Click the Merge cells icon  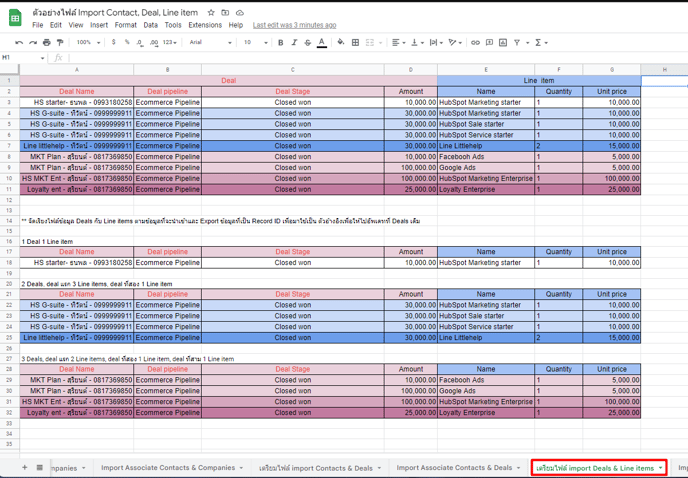coord(370,43)
